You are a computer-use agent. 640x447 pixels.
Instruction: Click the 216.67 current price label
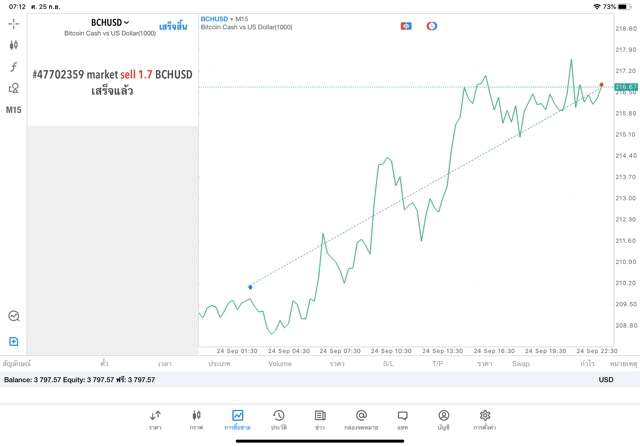point(626,87)
